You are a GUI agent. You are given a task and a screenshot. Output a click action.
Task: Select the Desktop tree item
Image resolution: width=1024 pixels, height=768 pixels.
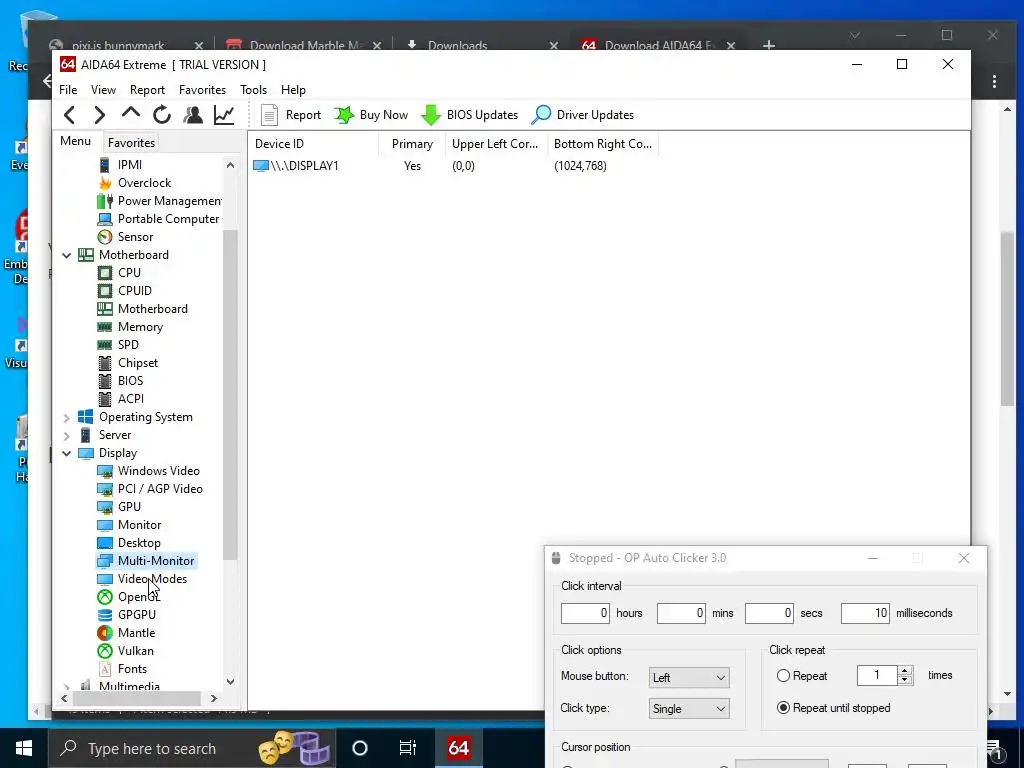pos(129,542)
